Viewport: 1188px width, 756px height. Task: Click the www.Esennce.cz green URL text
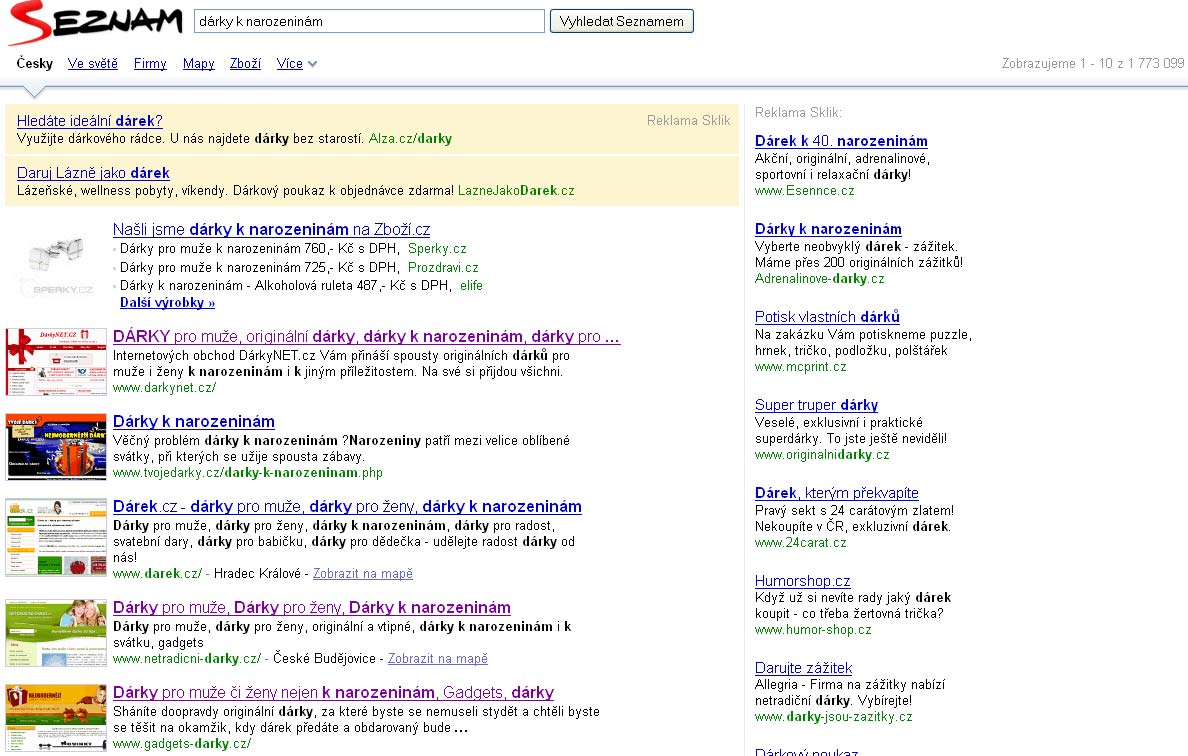(x=805, y=191)
